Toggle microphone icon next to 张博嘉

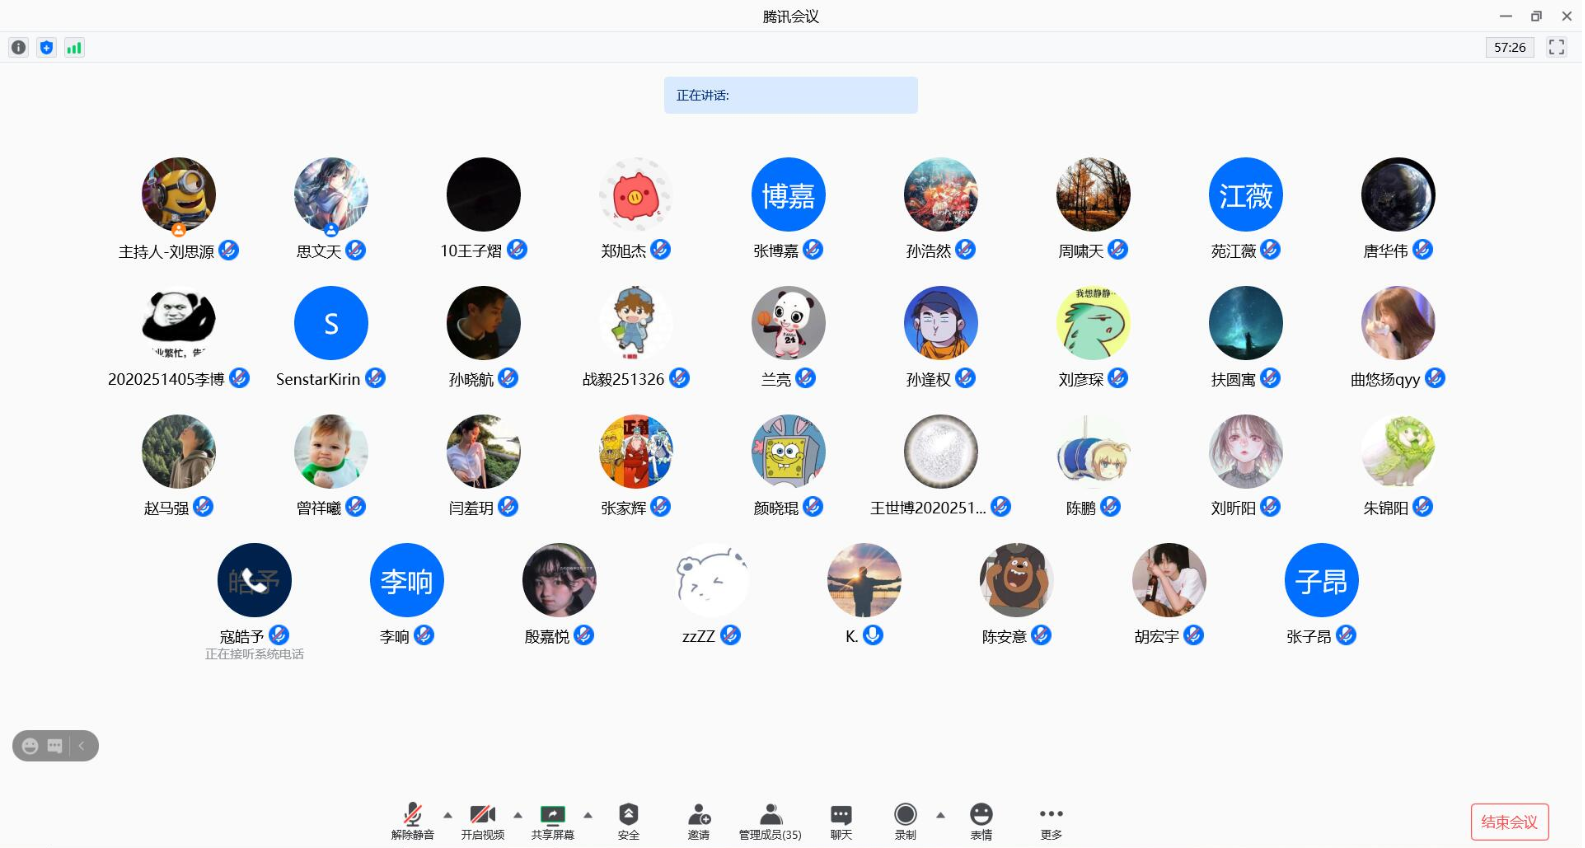[x=813, y=250]
